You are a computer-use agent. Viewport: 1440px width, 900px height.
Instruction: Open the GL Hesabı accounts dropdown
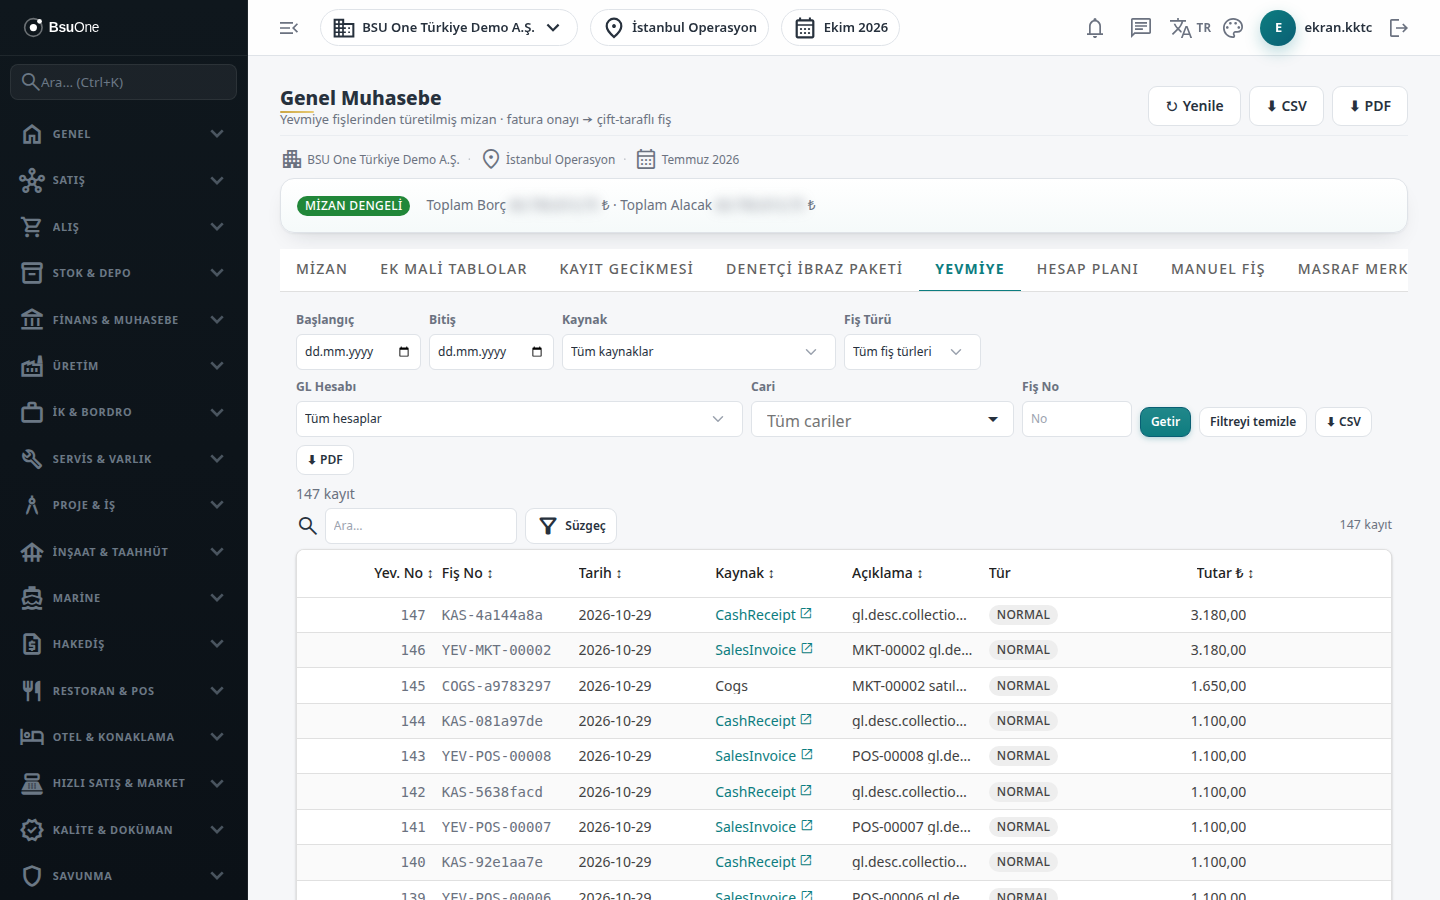[x=519, y=419]
